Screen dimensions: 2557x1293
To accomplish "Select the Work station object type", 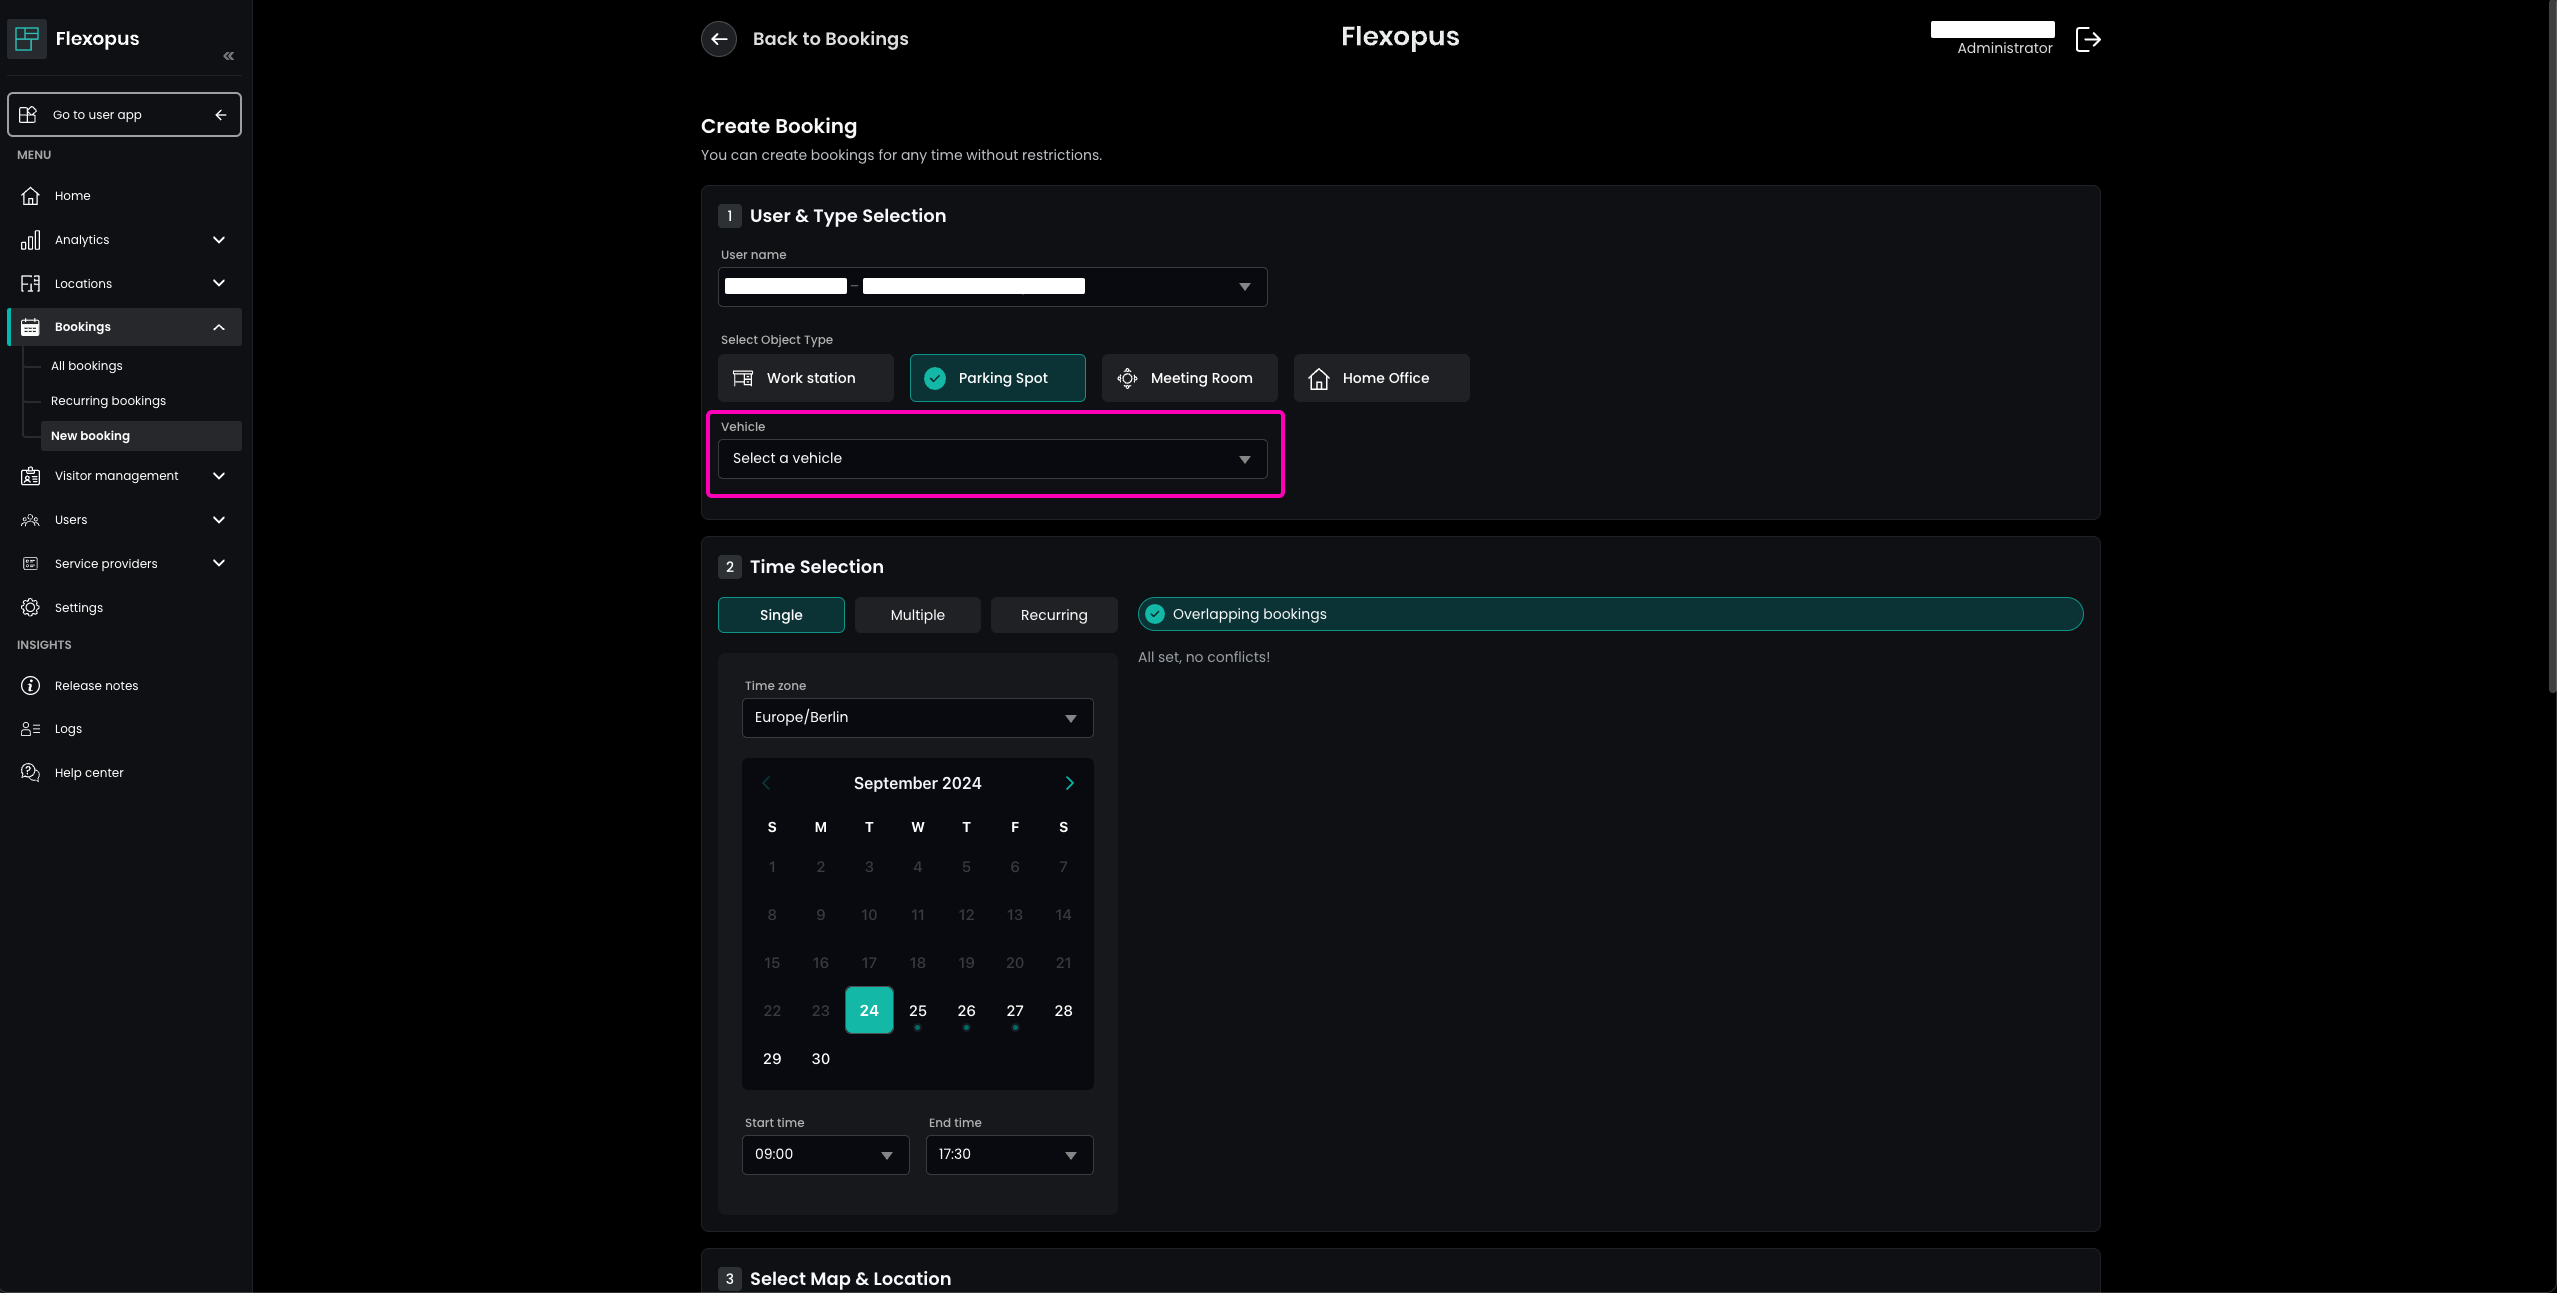I will 806,378.
